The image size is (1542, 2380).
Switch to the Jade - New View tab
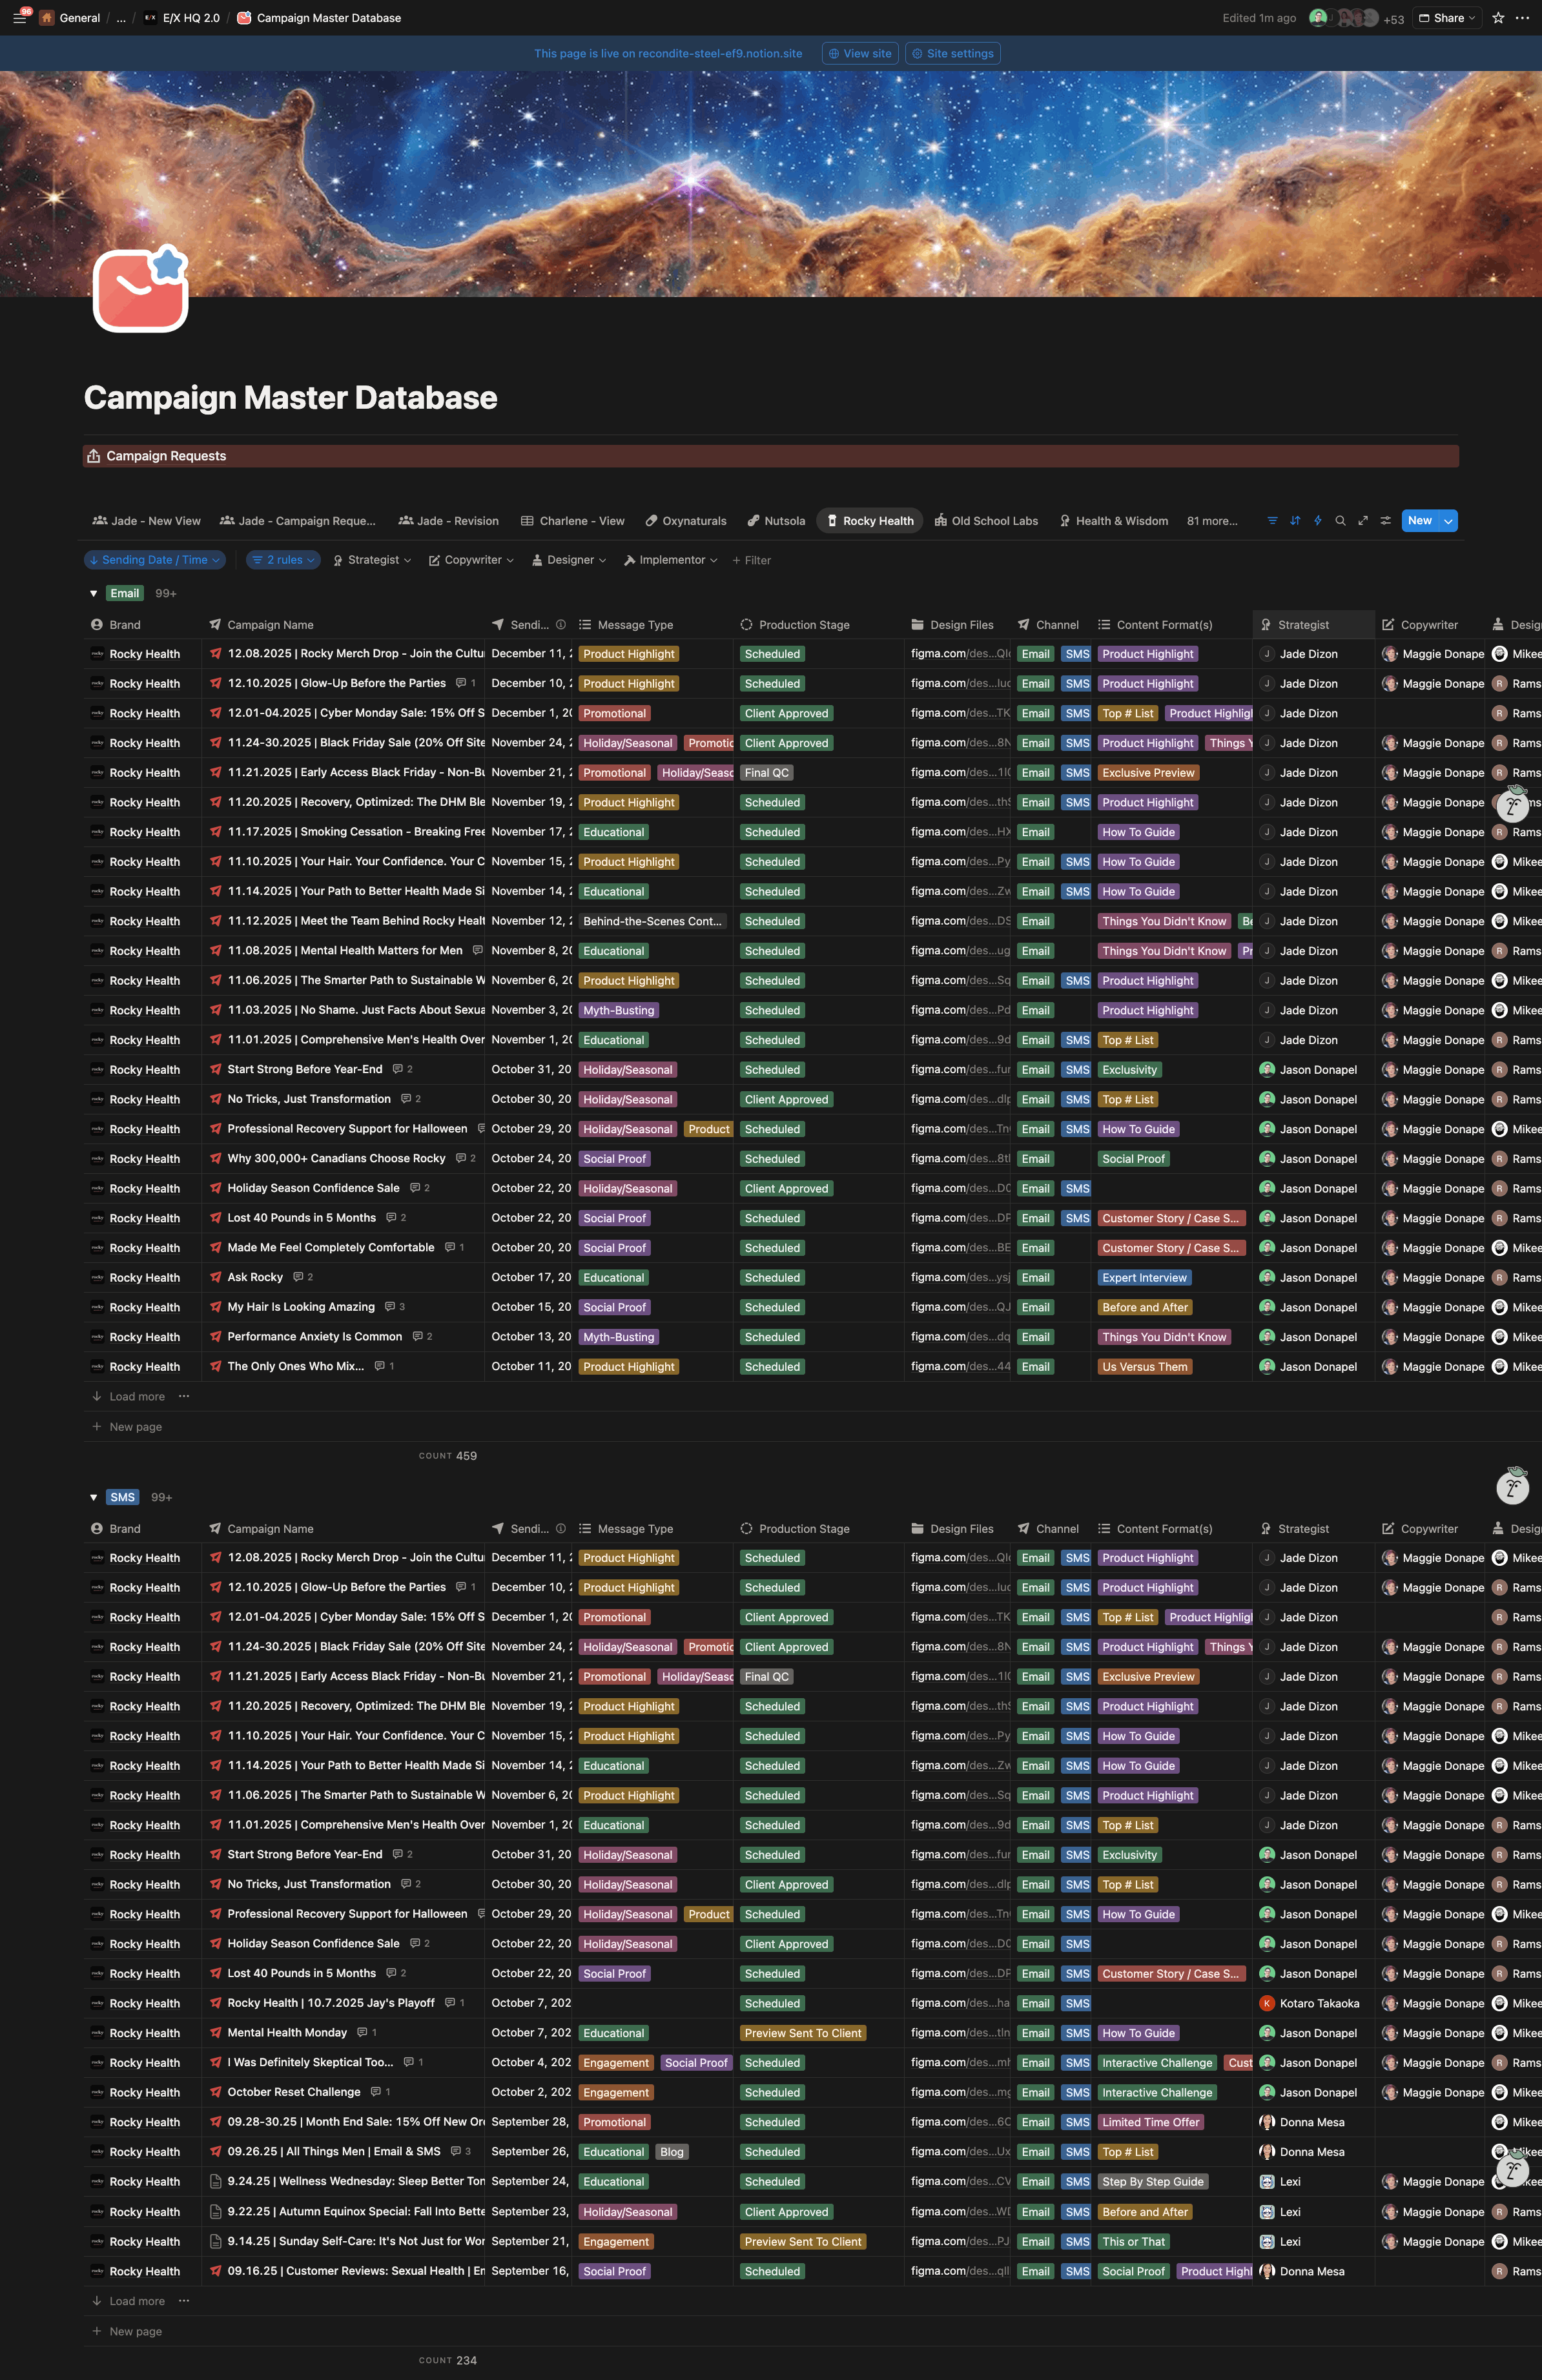coord(146,521)
